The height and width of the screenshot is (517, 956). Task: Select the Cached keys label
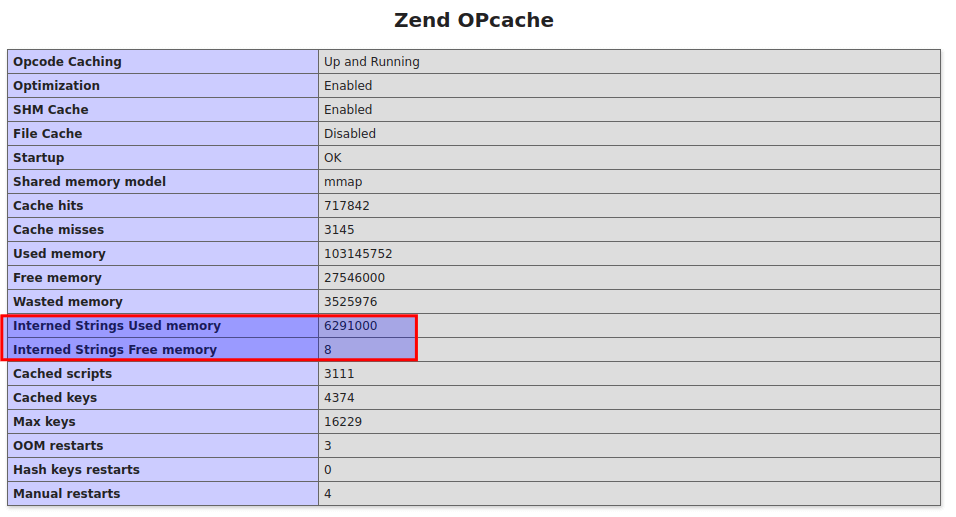point(54,398)
